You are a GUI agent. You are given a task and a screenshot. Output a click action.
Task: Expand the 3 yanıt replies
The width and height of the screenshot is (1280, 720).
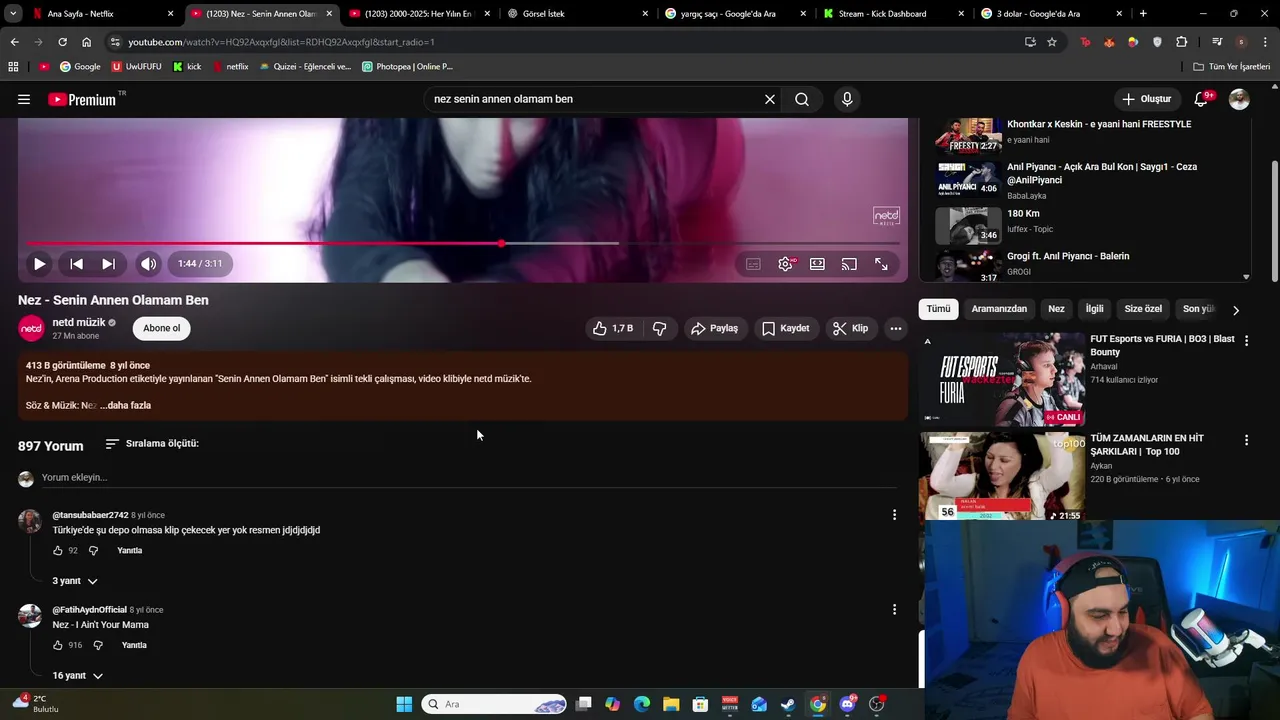point(75,581)
